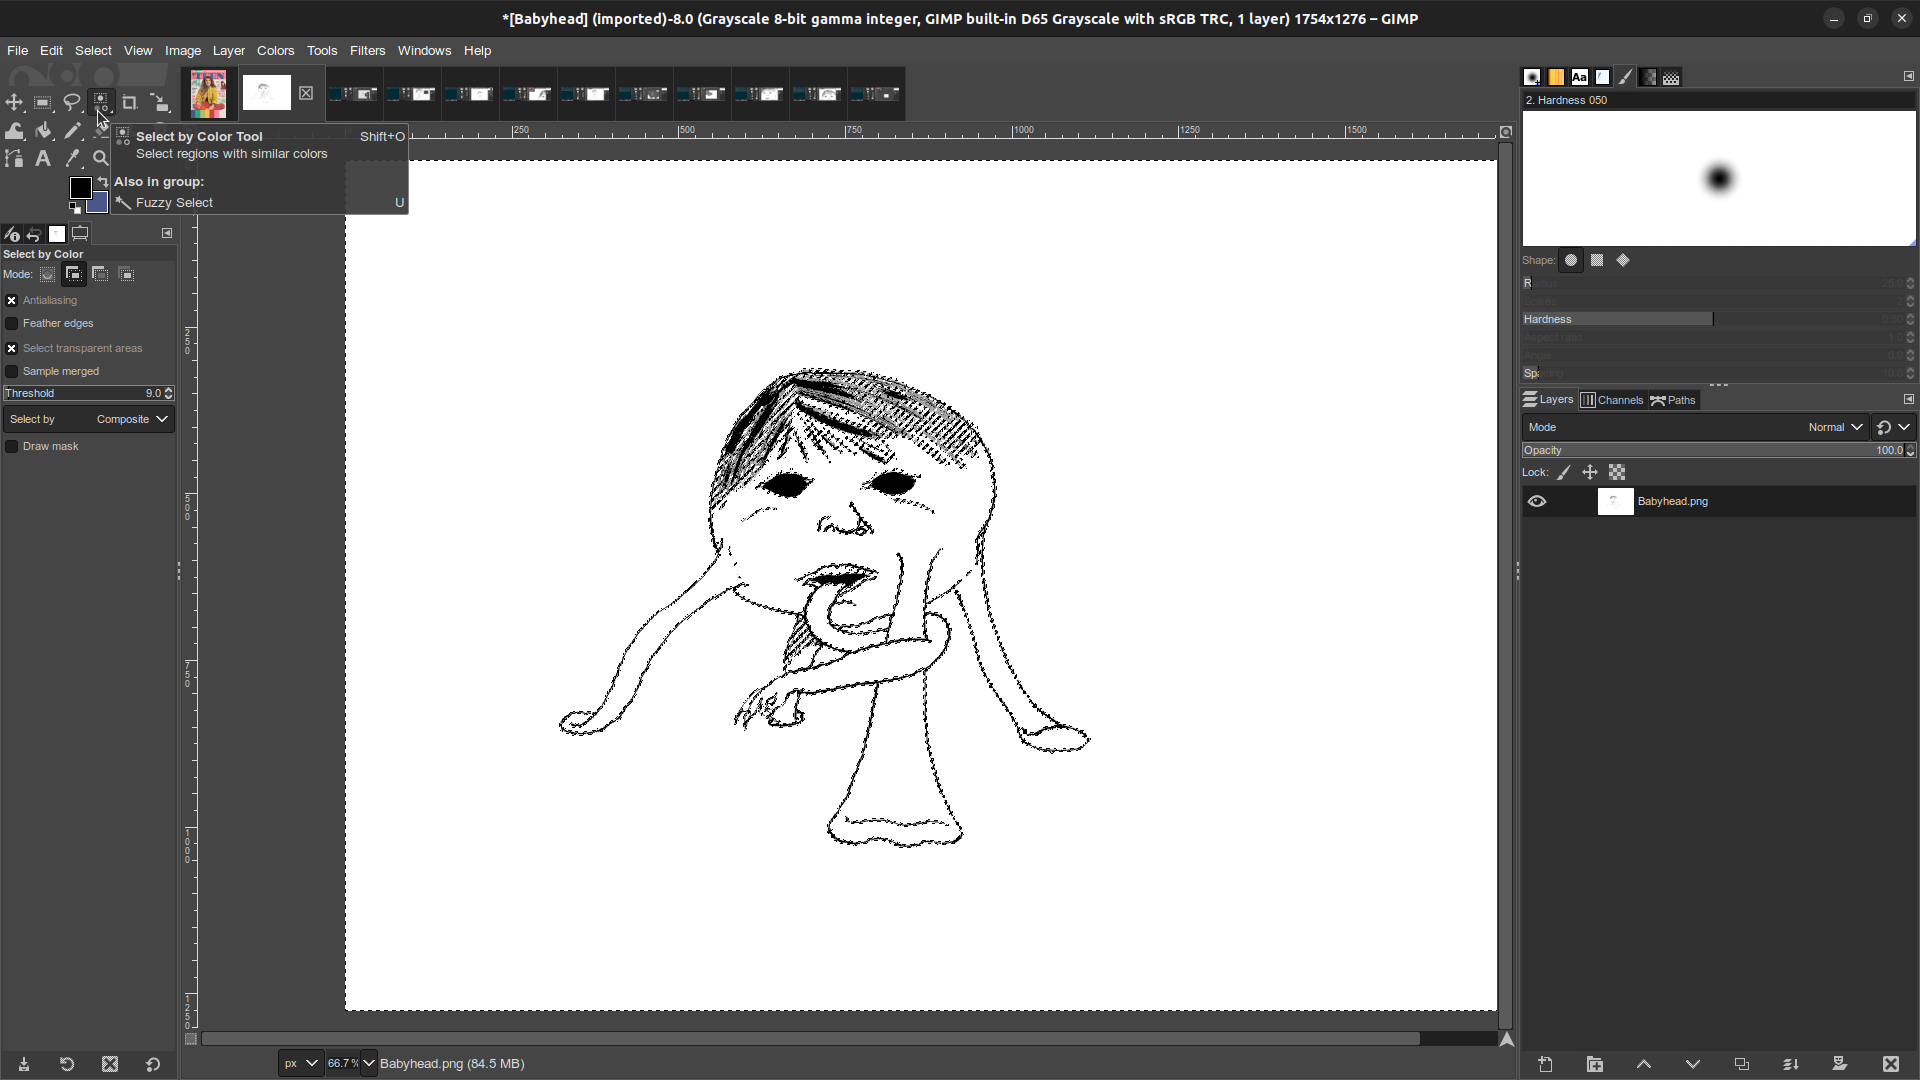Enable the Feather edges checkbox
1920x1080 pixels.
(x=12, y=324)
